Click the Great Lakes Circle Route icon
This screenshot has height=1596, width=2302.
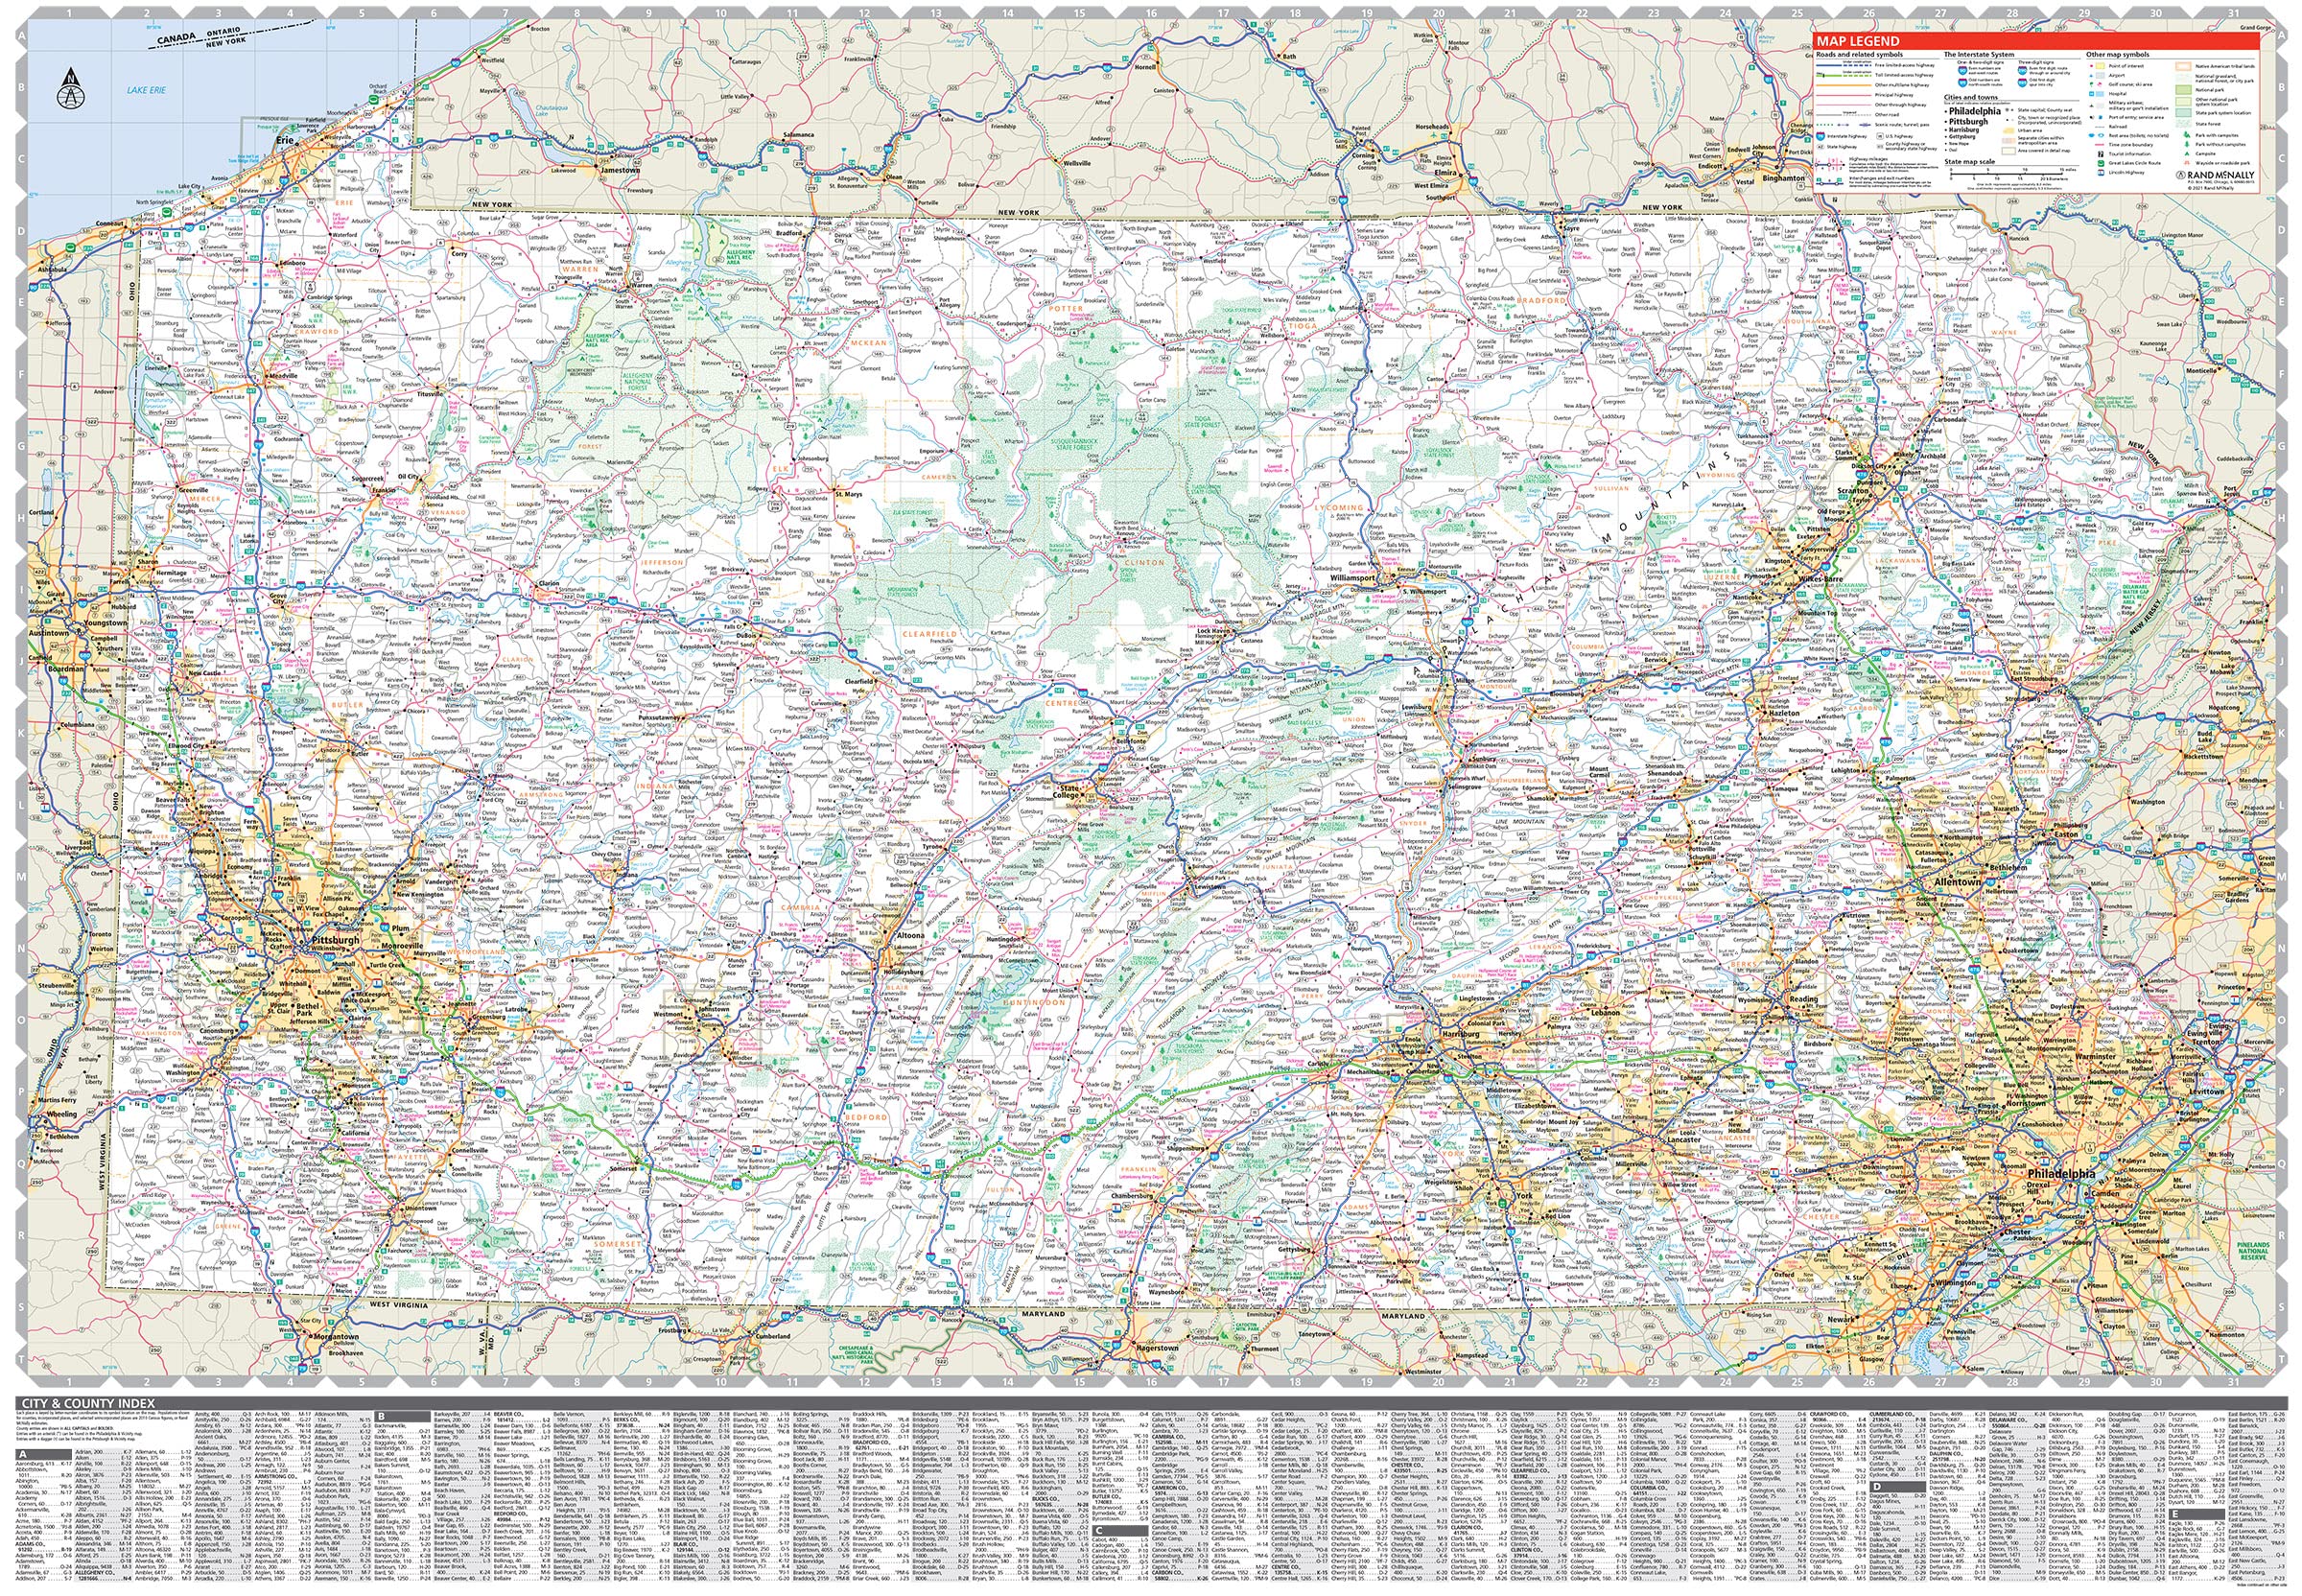pyautogui.click(x=2101, y=164)
